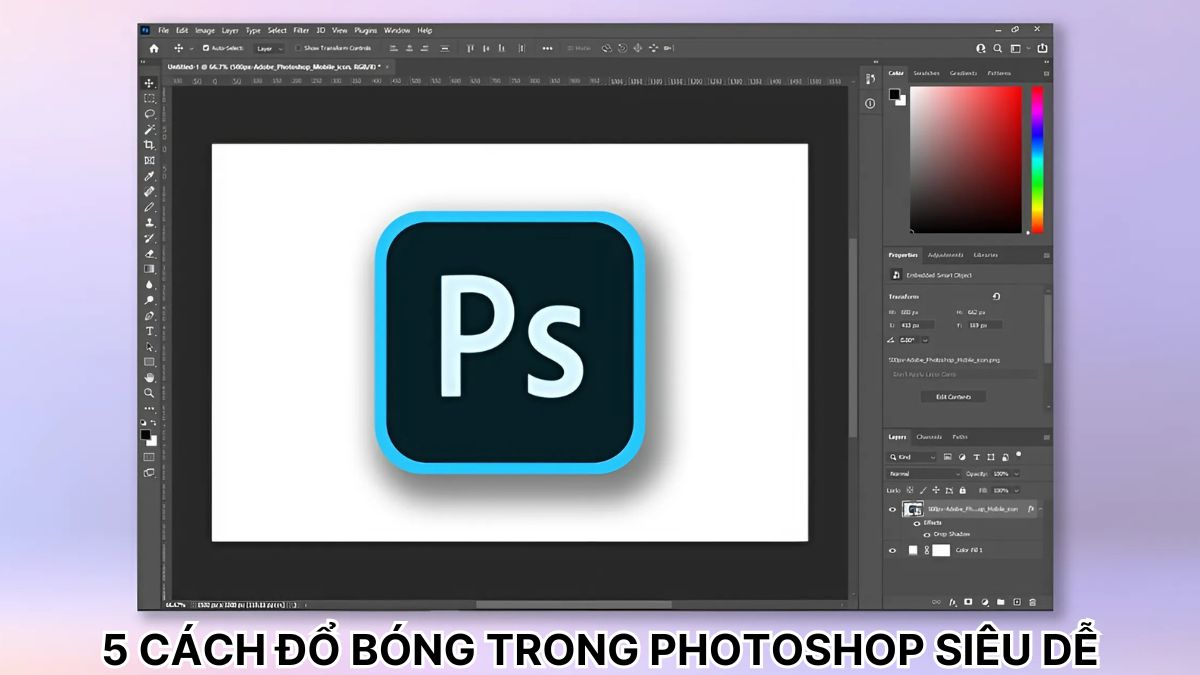
Task: Open the Image menu
Action: 205,30
